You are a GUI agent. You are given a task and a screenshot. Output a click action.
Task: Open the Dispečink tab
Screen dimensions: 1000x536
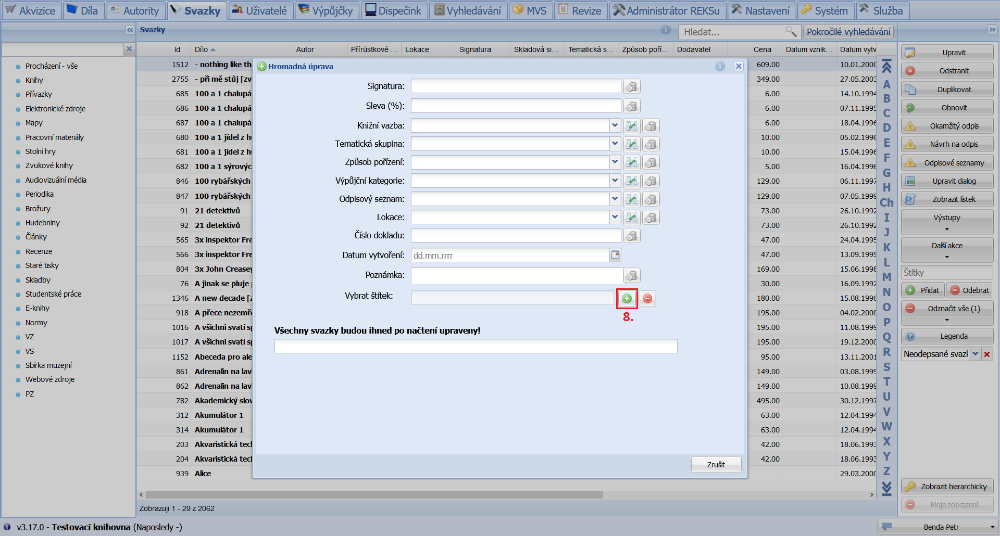click(396, 10)
